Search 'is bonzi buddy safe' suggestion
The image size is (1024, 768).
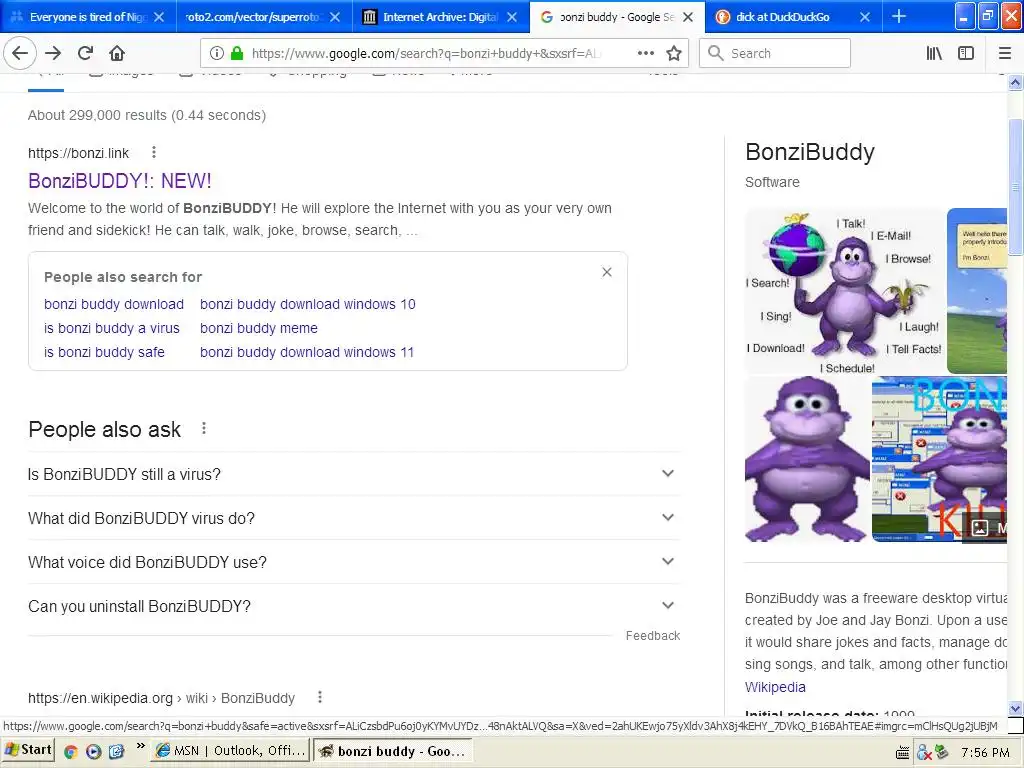(x=104, y=352)
